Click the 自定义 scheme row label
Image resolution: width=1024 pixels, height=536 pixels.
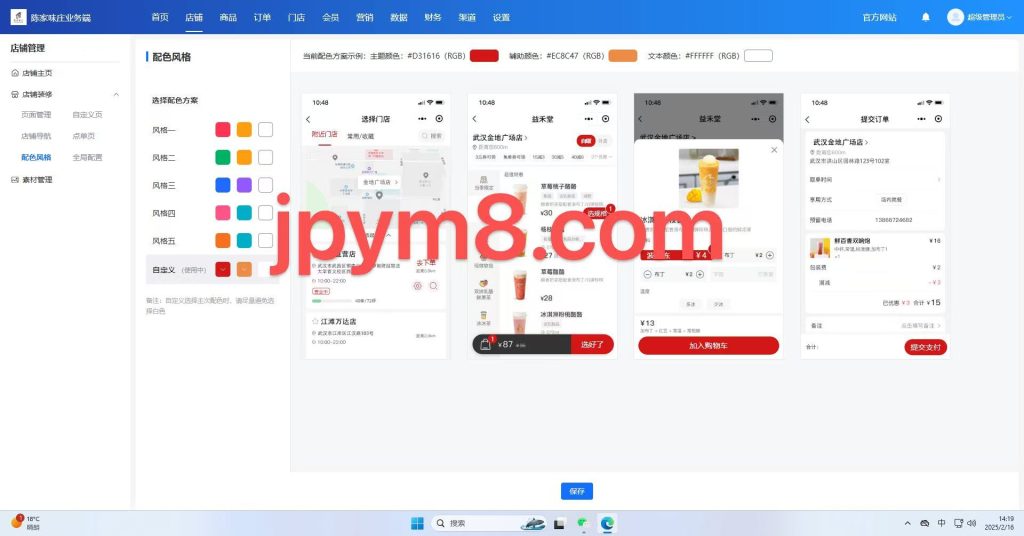click(x=163, y=269)
